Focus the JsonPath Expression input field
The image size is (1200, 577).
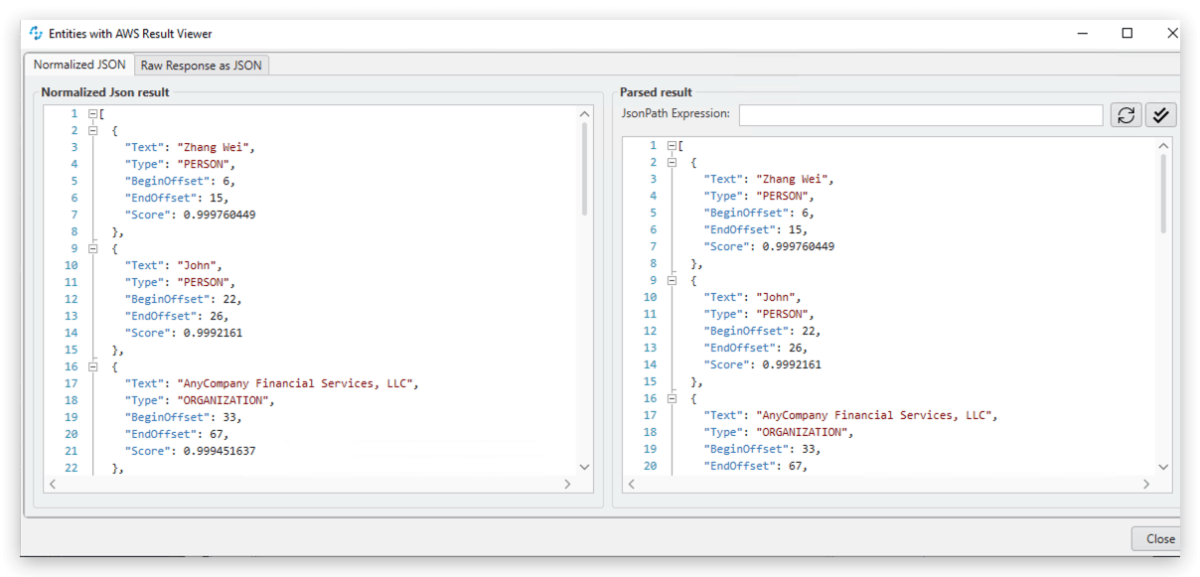tap(920, 115)
